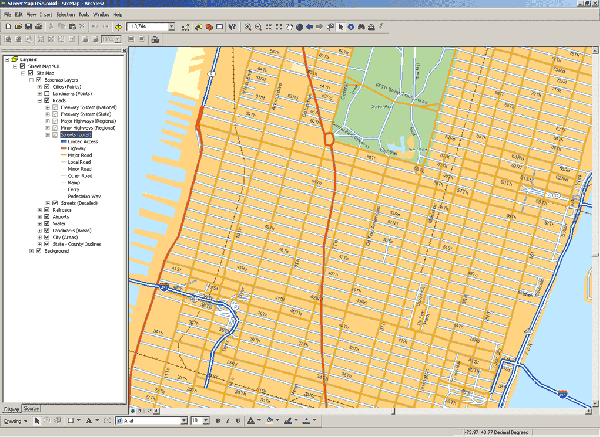The width and height of the screenshot is (600, 438).
Task: Open the Editor toolbar icon
Action: click(186, 27)
